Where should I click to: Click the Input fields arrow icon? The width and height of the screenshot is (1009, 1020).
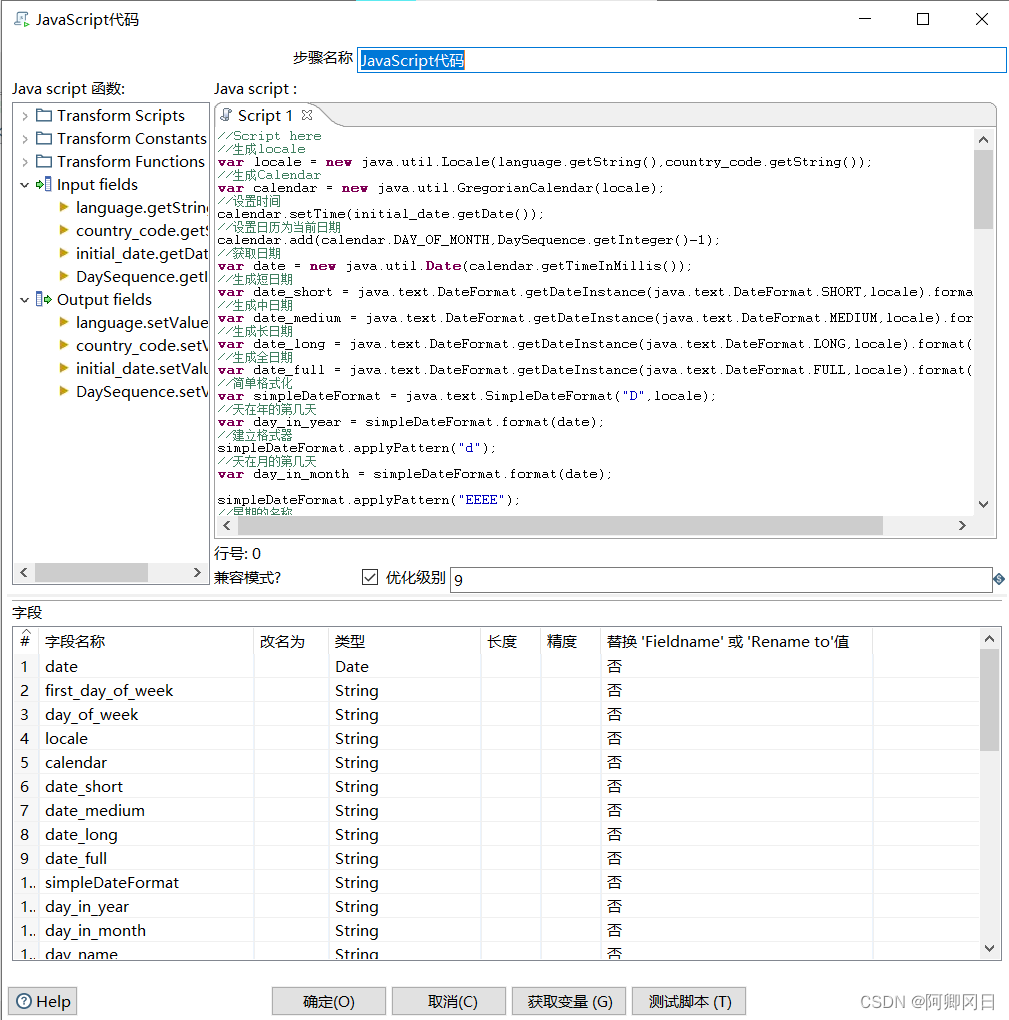click(x=43, y=185)
